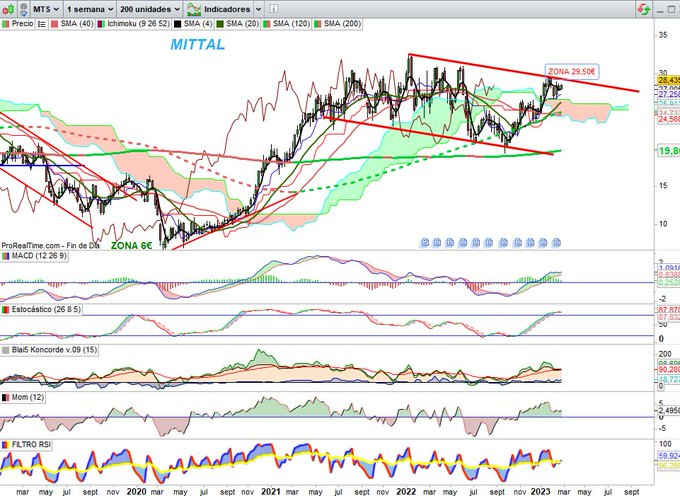Image resolution: width=680 pixels, height=496 pixels.
Task: Click the rightmost blue event marker
Action: [x=557, y=243]
